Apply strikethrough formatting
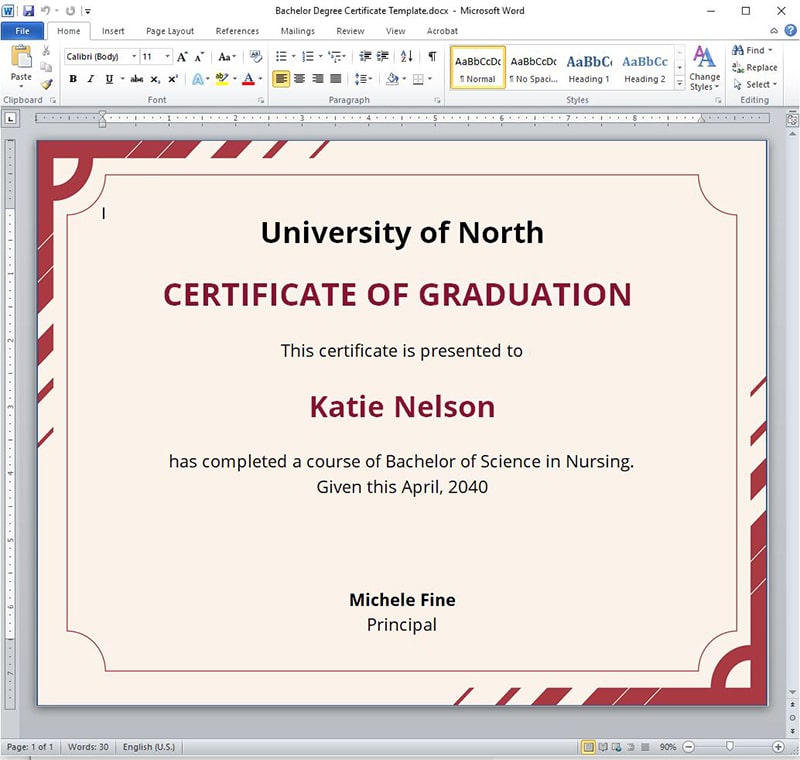This screenshot has height=760, width=800. [136, 79]
